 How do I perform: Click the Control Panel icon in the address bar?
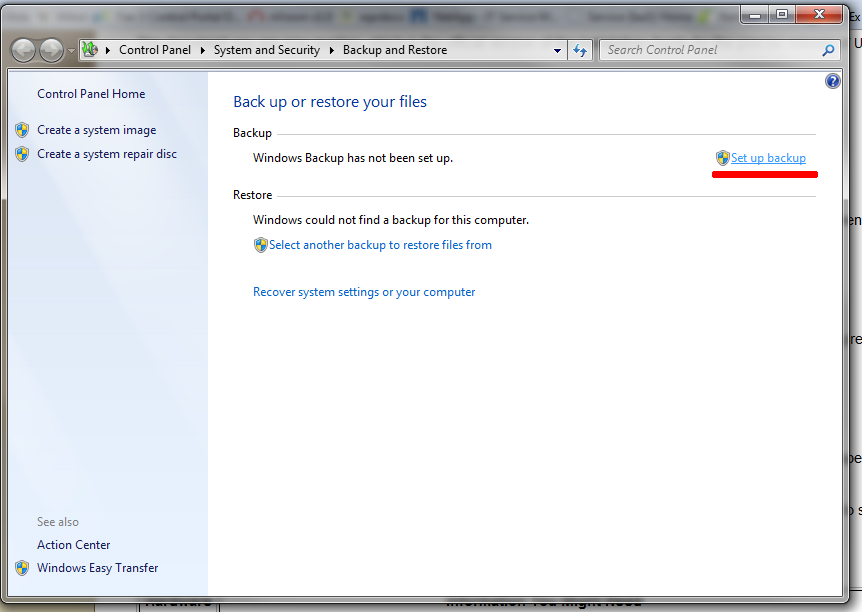89,49
